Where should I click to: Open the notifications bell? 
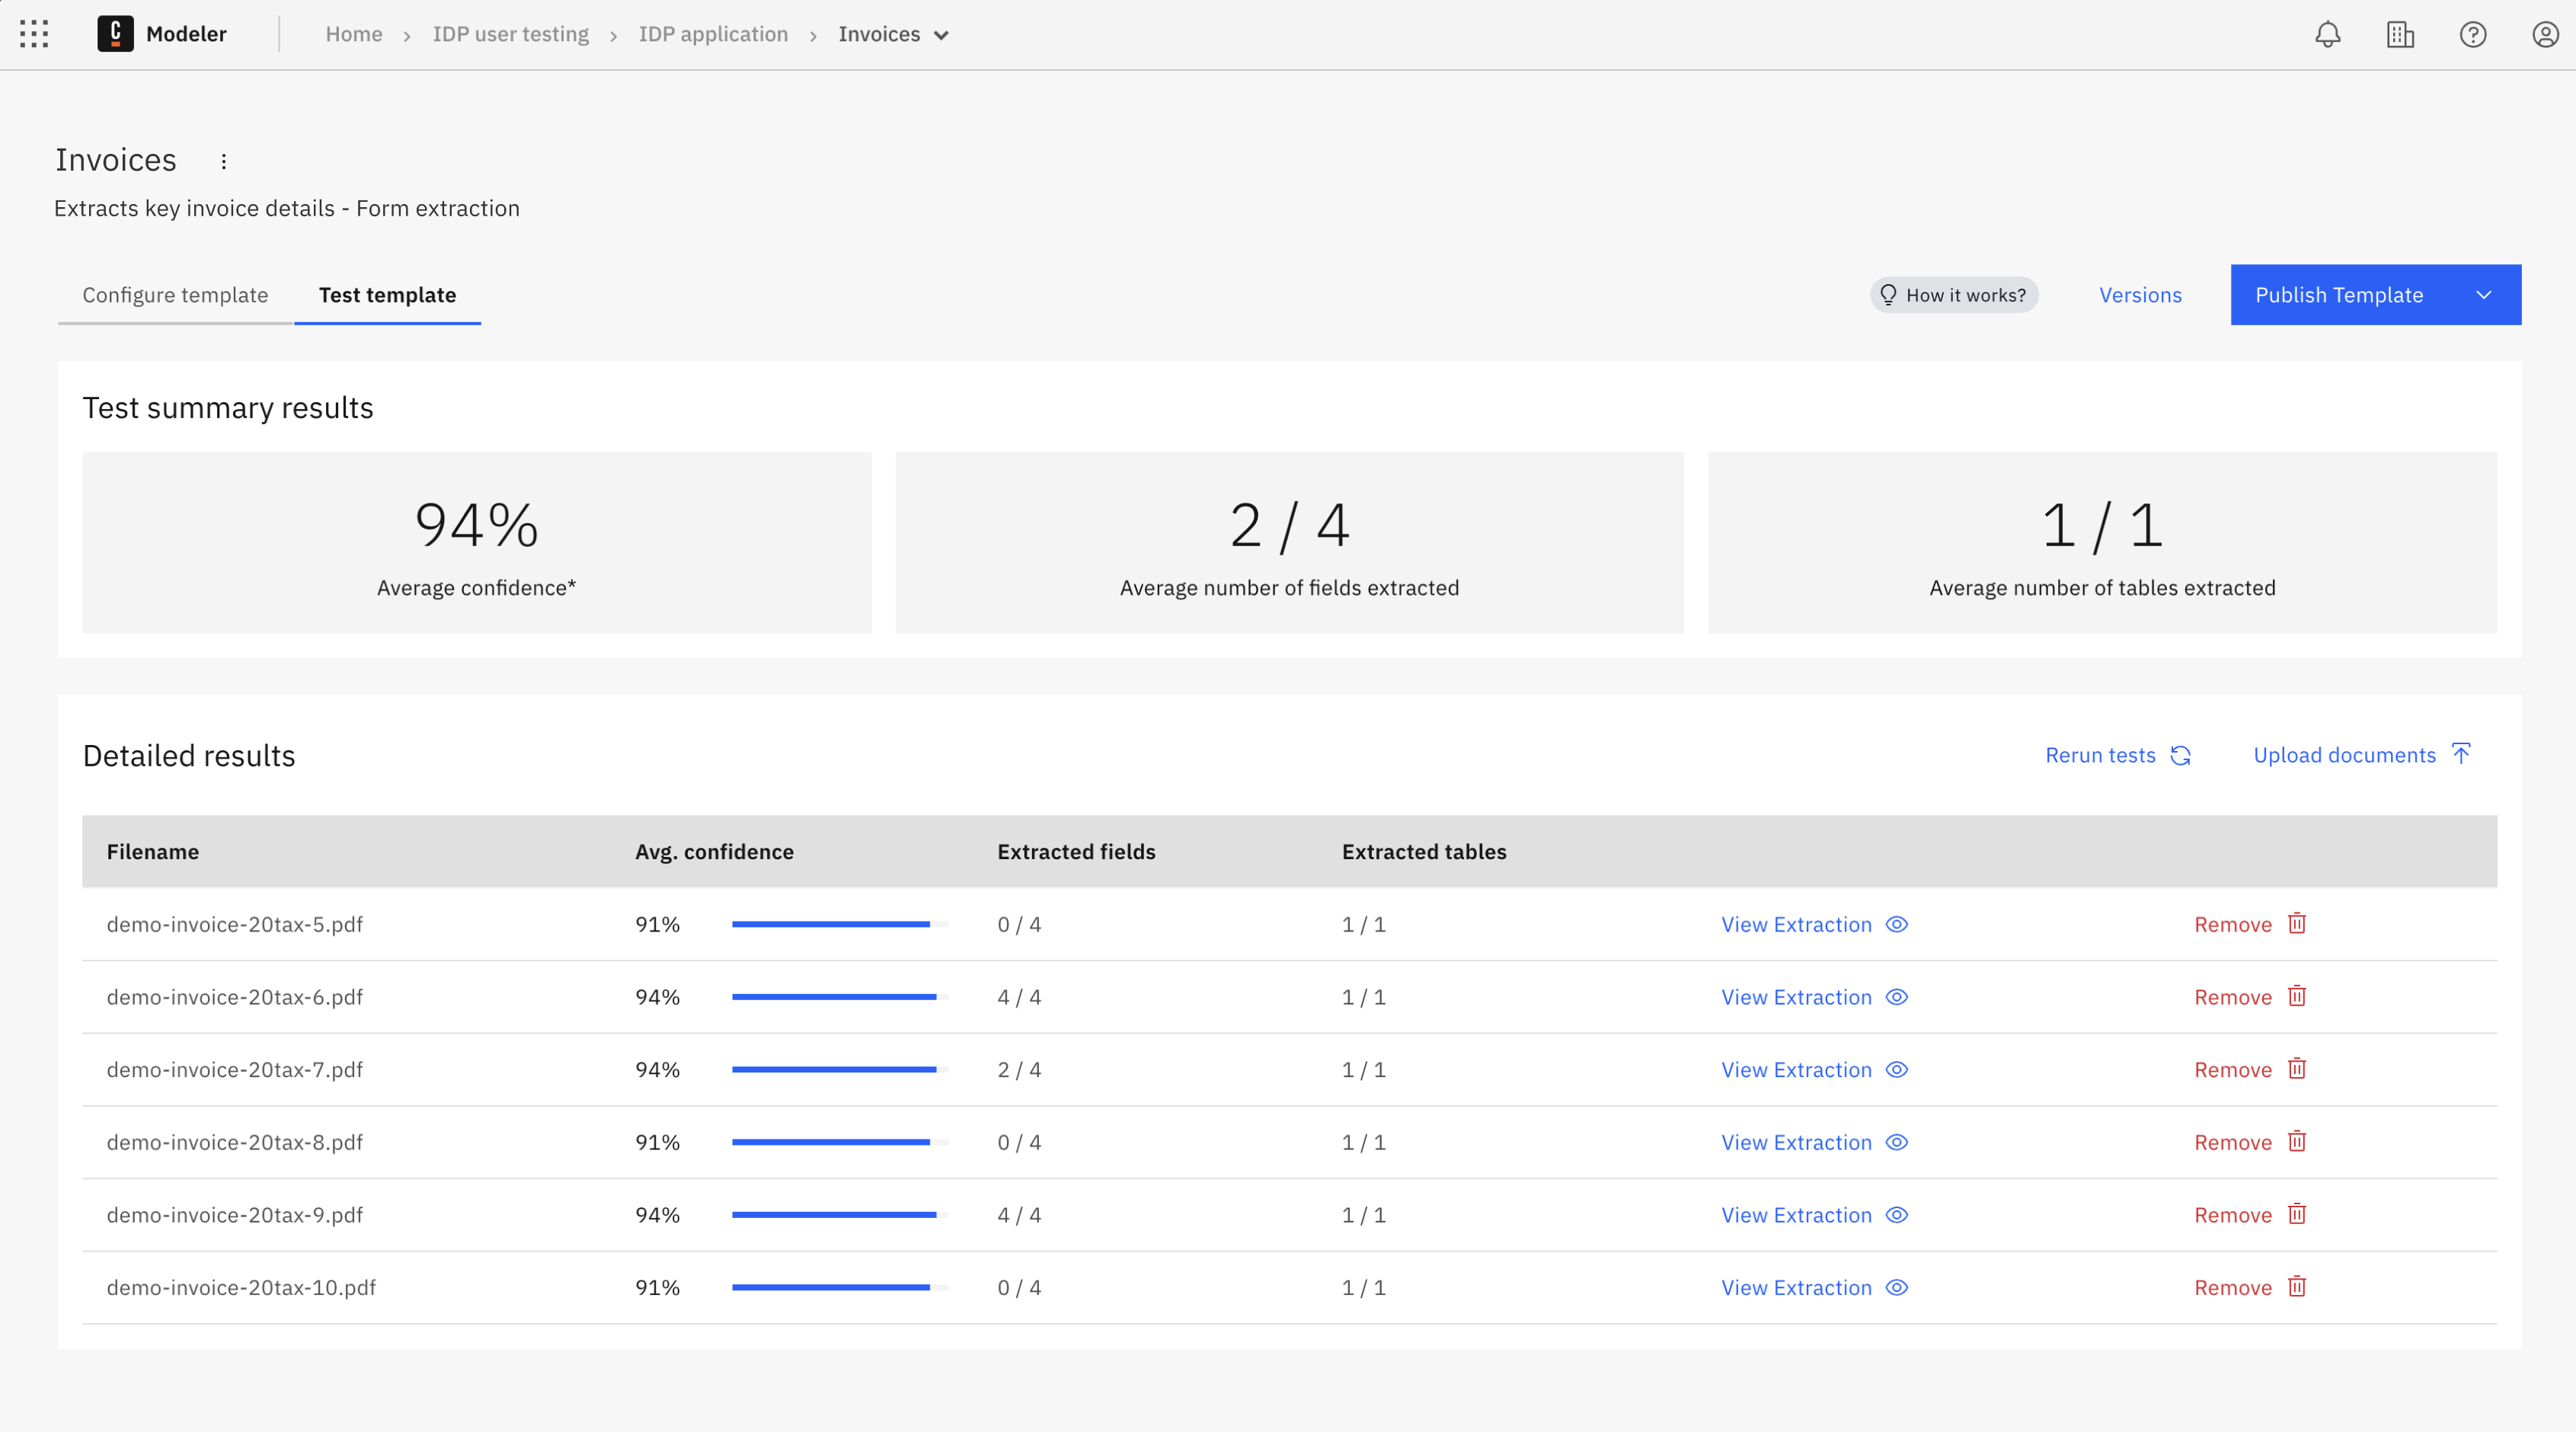[2327, 35]
